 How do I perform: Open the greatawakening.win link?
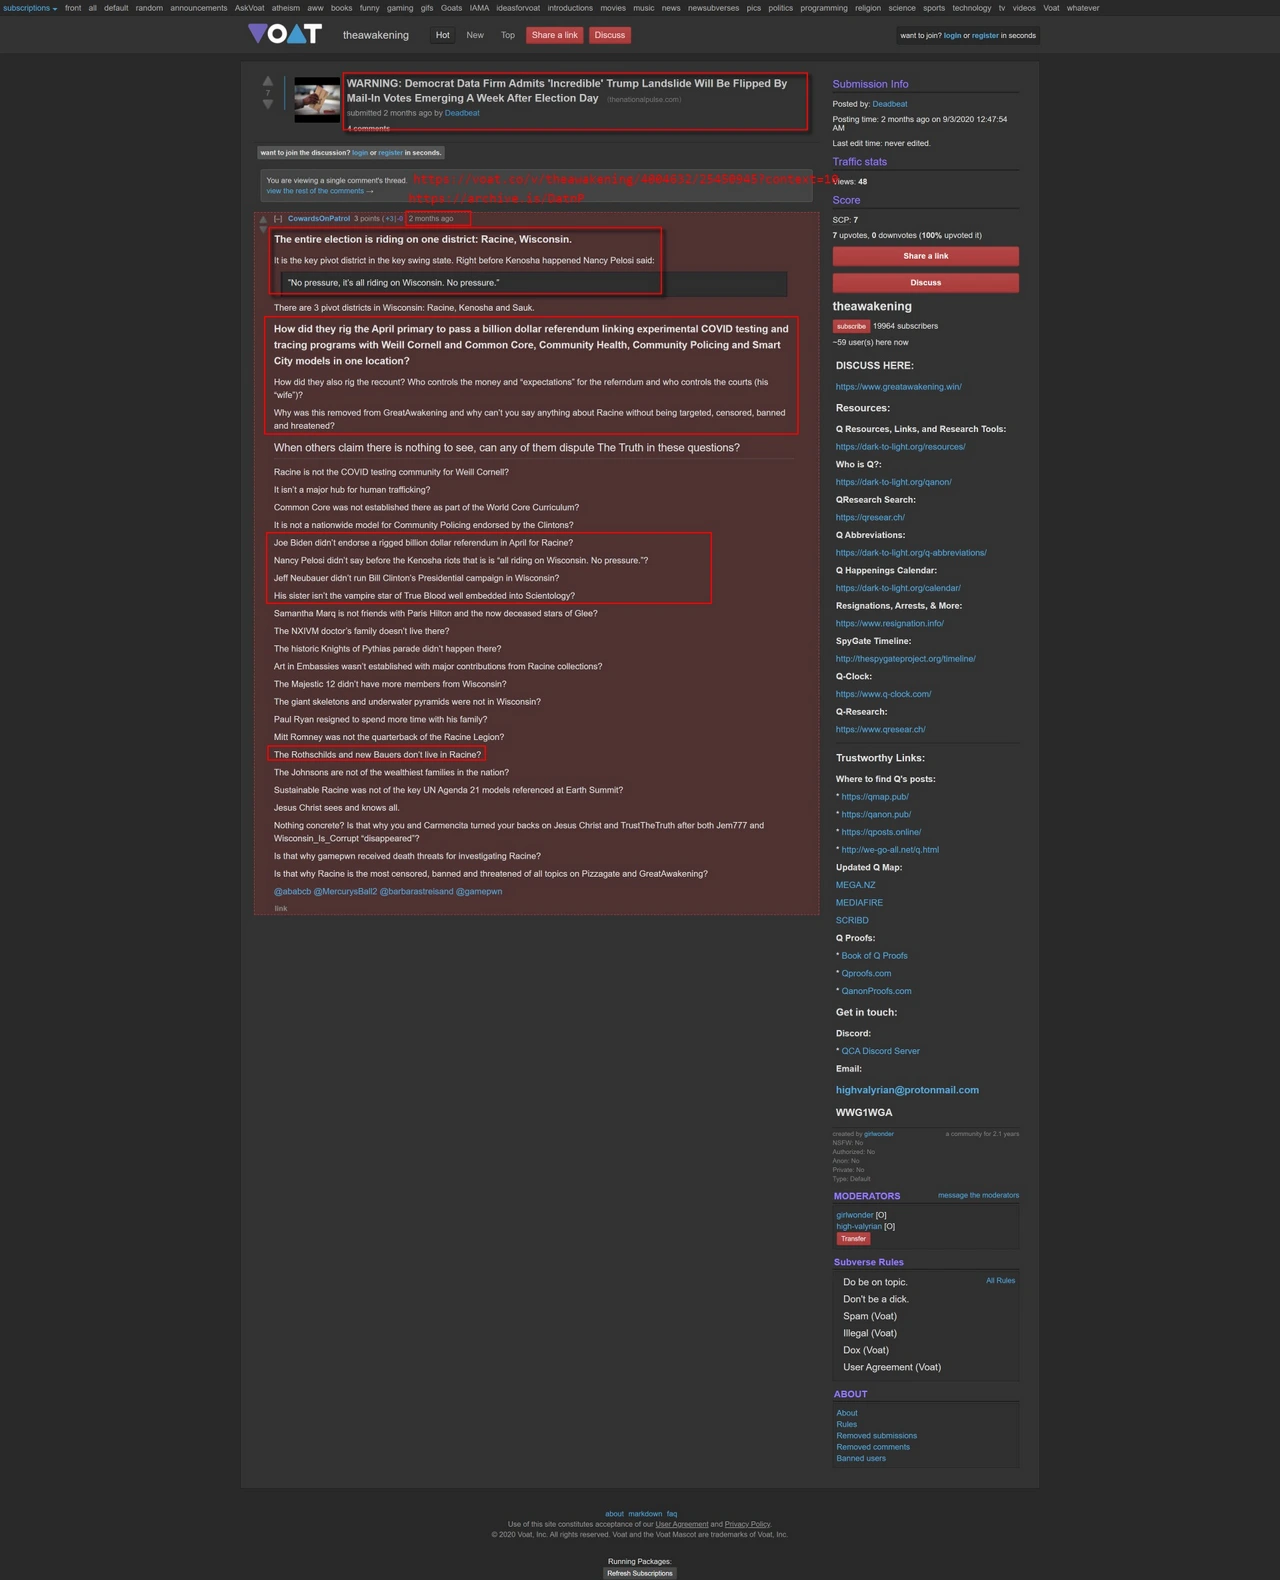(899, 387)
